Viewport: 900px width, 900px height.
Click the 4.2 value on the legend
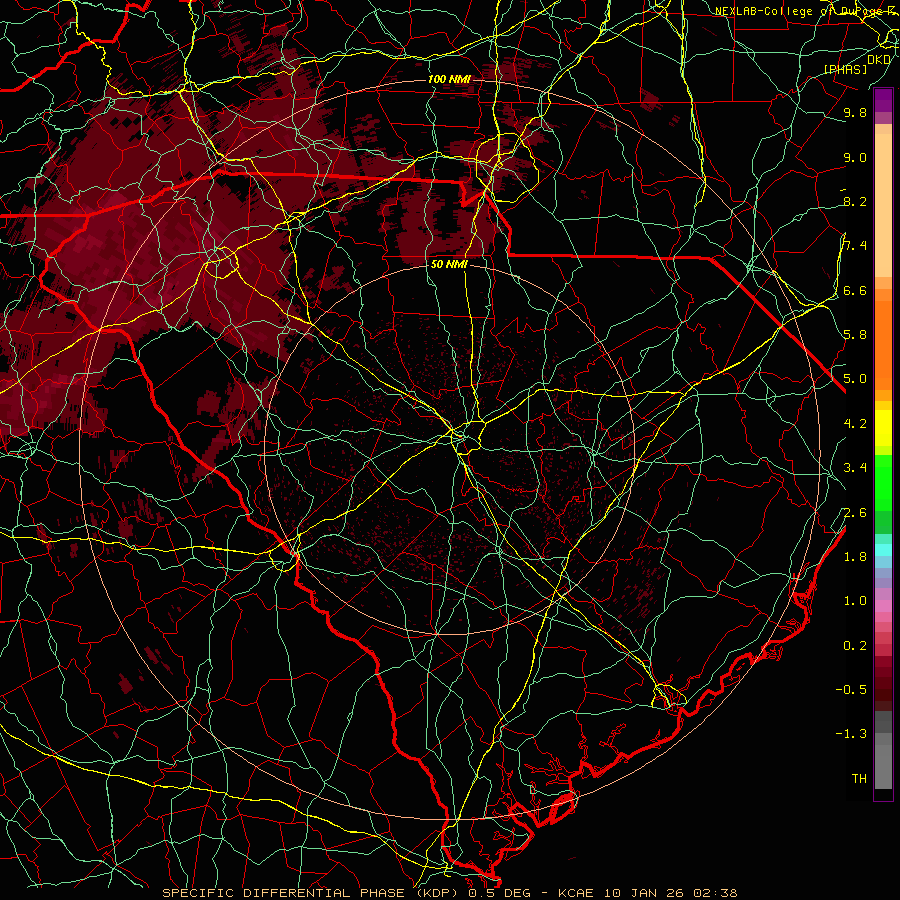tap(855, 424)
